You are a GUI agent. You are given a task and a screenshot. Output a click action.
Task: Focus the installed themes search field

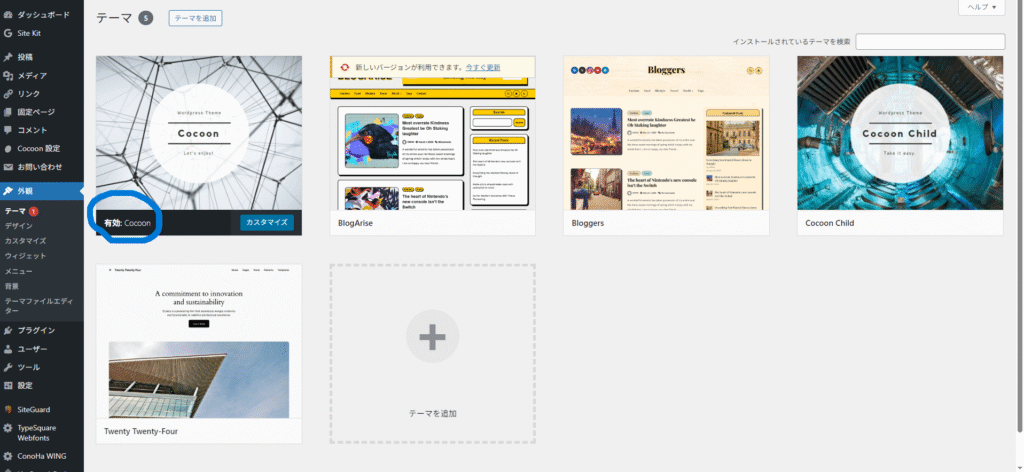(929, 41)
